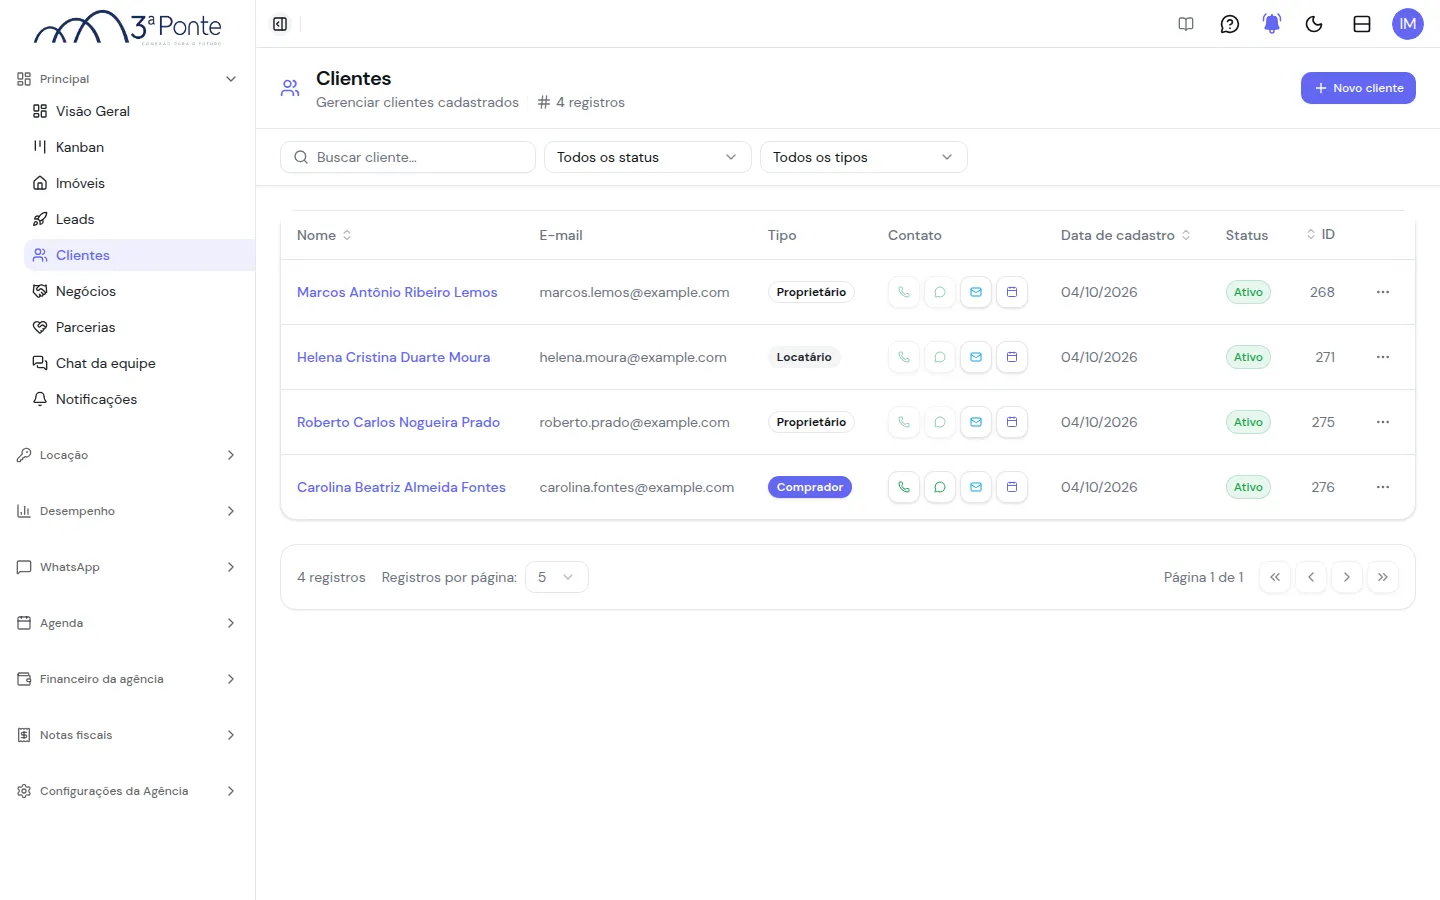Image resolution: width=1440 pixels, height=900 pixels.
Task: Go to Visão Geral in sidebar
Action: pos(139,111)
